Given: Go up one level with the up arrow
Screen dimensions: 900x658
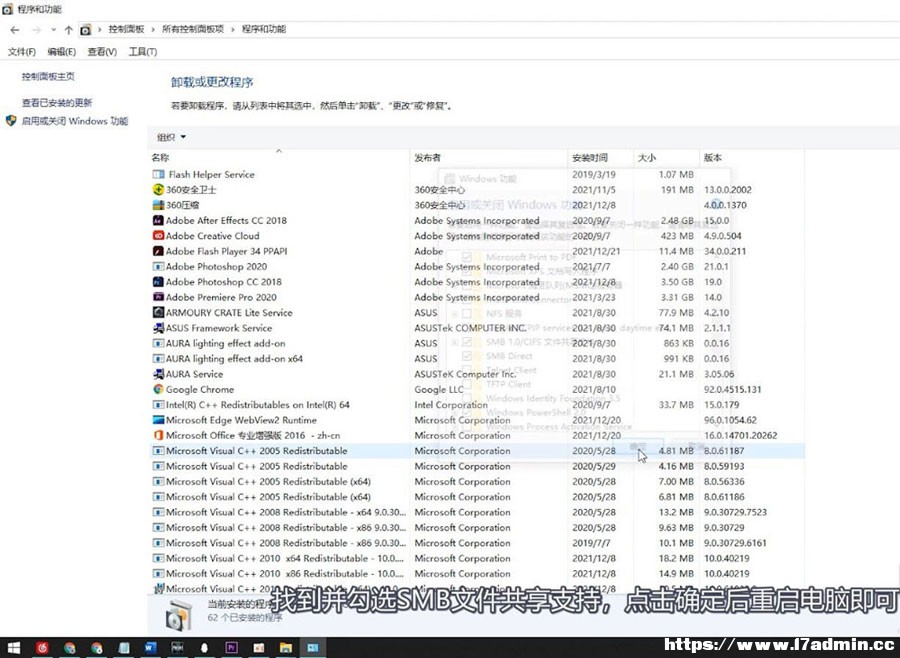Looking at the screenshot, I should point(68,30).
